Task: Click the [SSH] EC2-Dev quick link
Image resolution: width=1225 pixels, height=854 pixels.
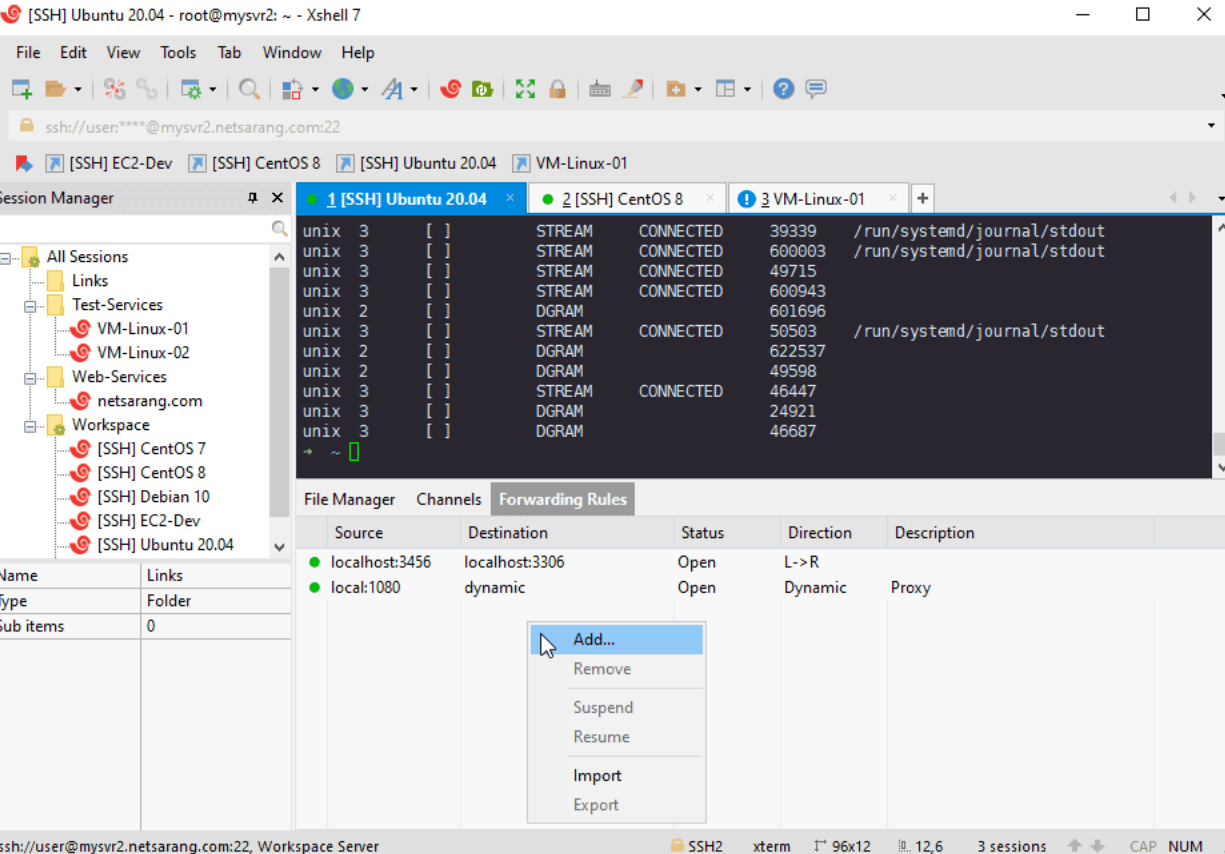Action: click(x=120, y=163)
